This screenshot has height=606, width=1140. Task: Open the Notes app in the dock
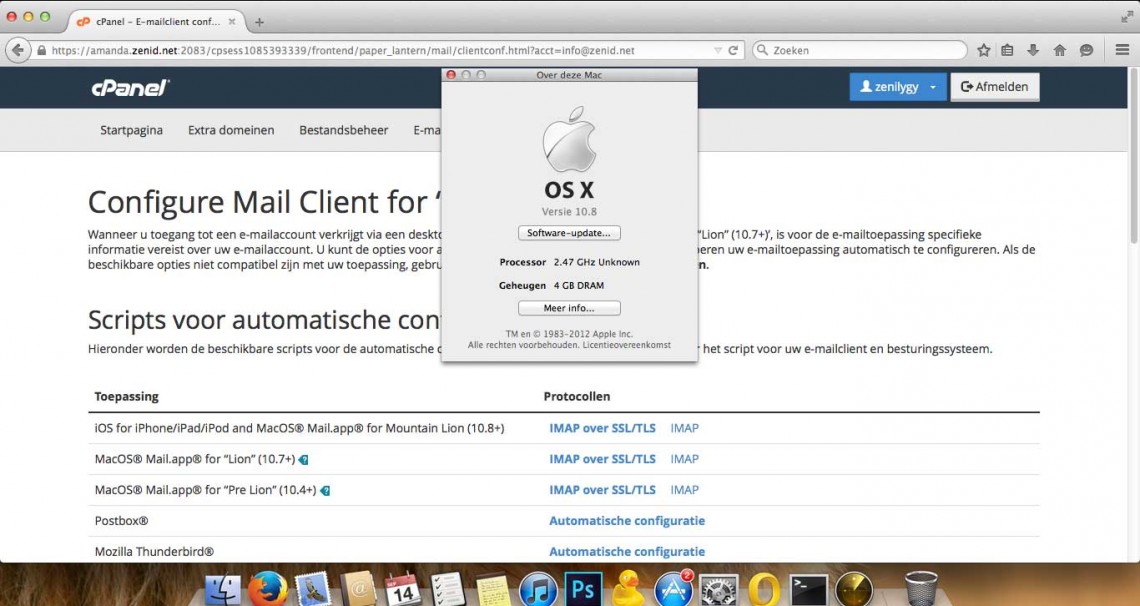pos(493,589)
